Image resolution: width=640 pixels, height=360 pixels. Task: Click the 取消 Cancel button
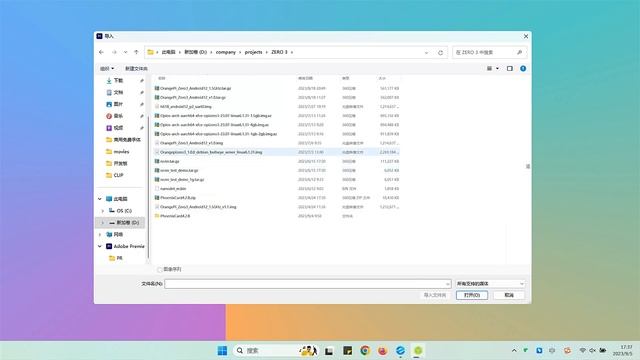coord(509,295)
